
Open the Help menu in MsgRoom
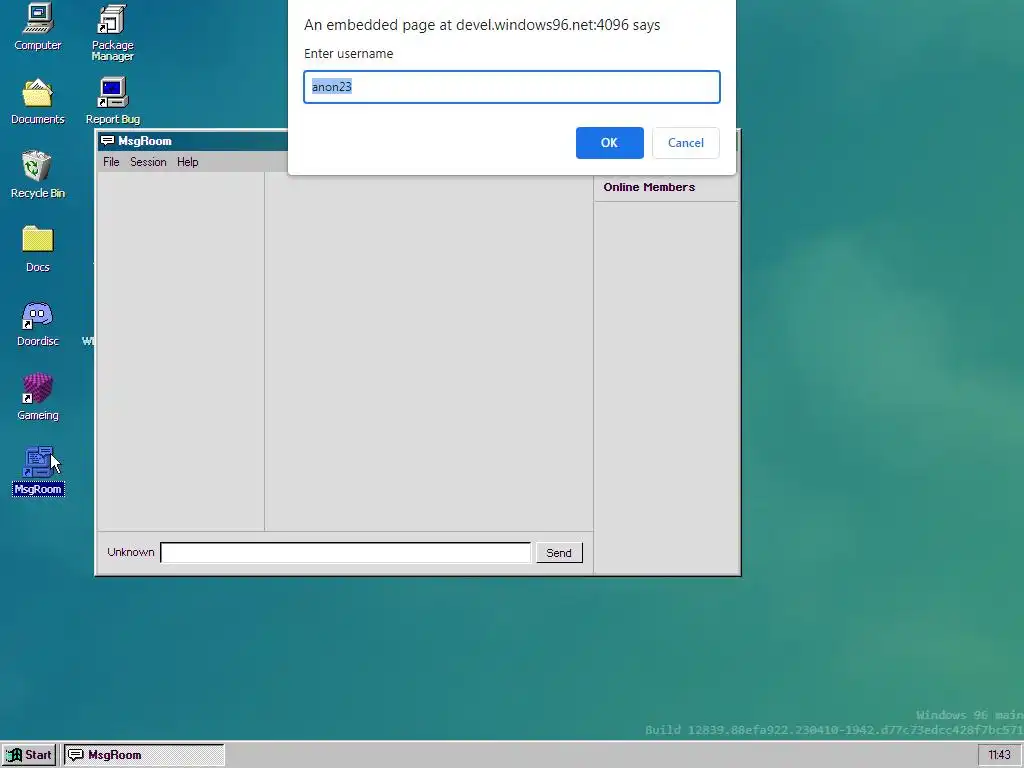187,162
